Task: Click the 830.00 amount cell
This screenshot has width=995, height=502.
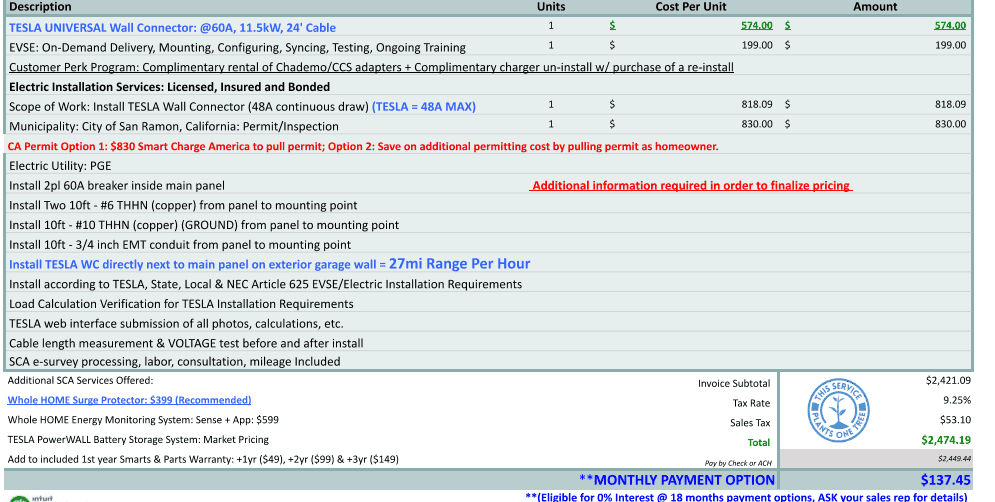Action: tap(951, 124)
